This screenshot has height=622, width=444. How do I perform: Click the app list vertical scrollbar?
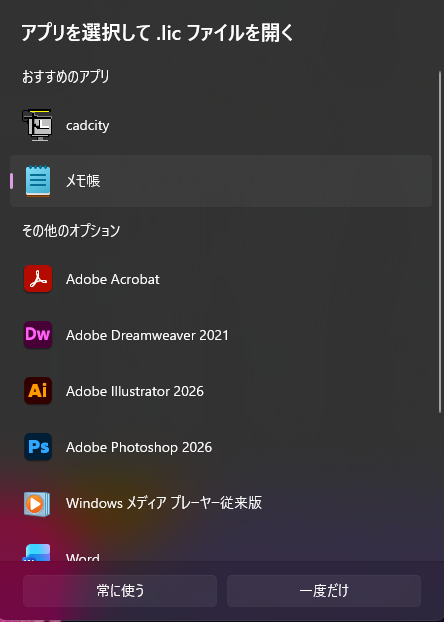tap(440, 242)
